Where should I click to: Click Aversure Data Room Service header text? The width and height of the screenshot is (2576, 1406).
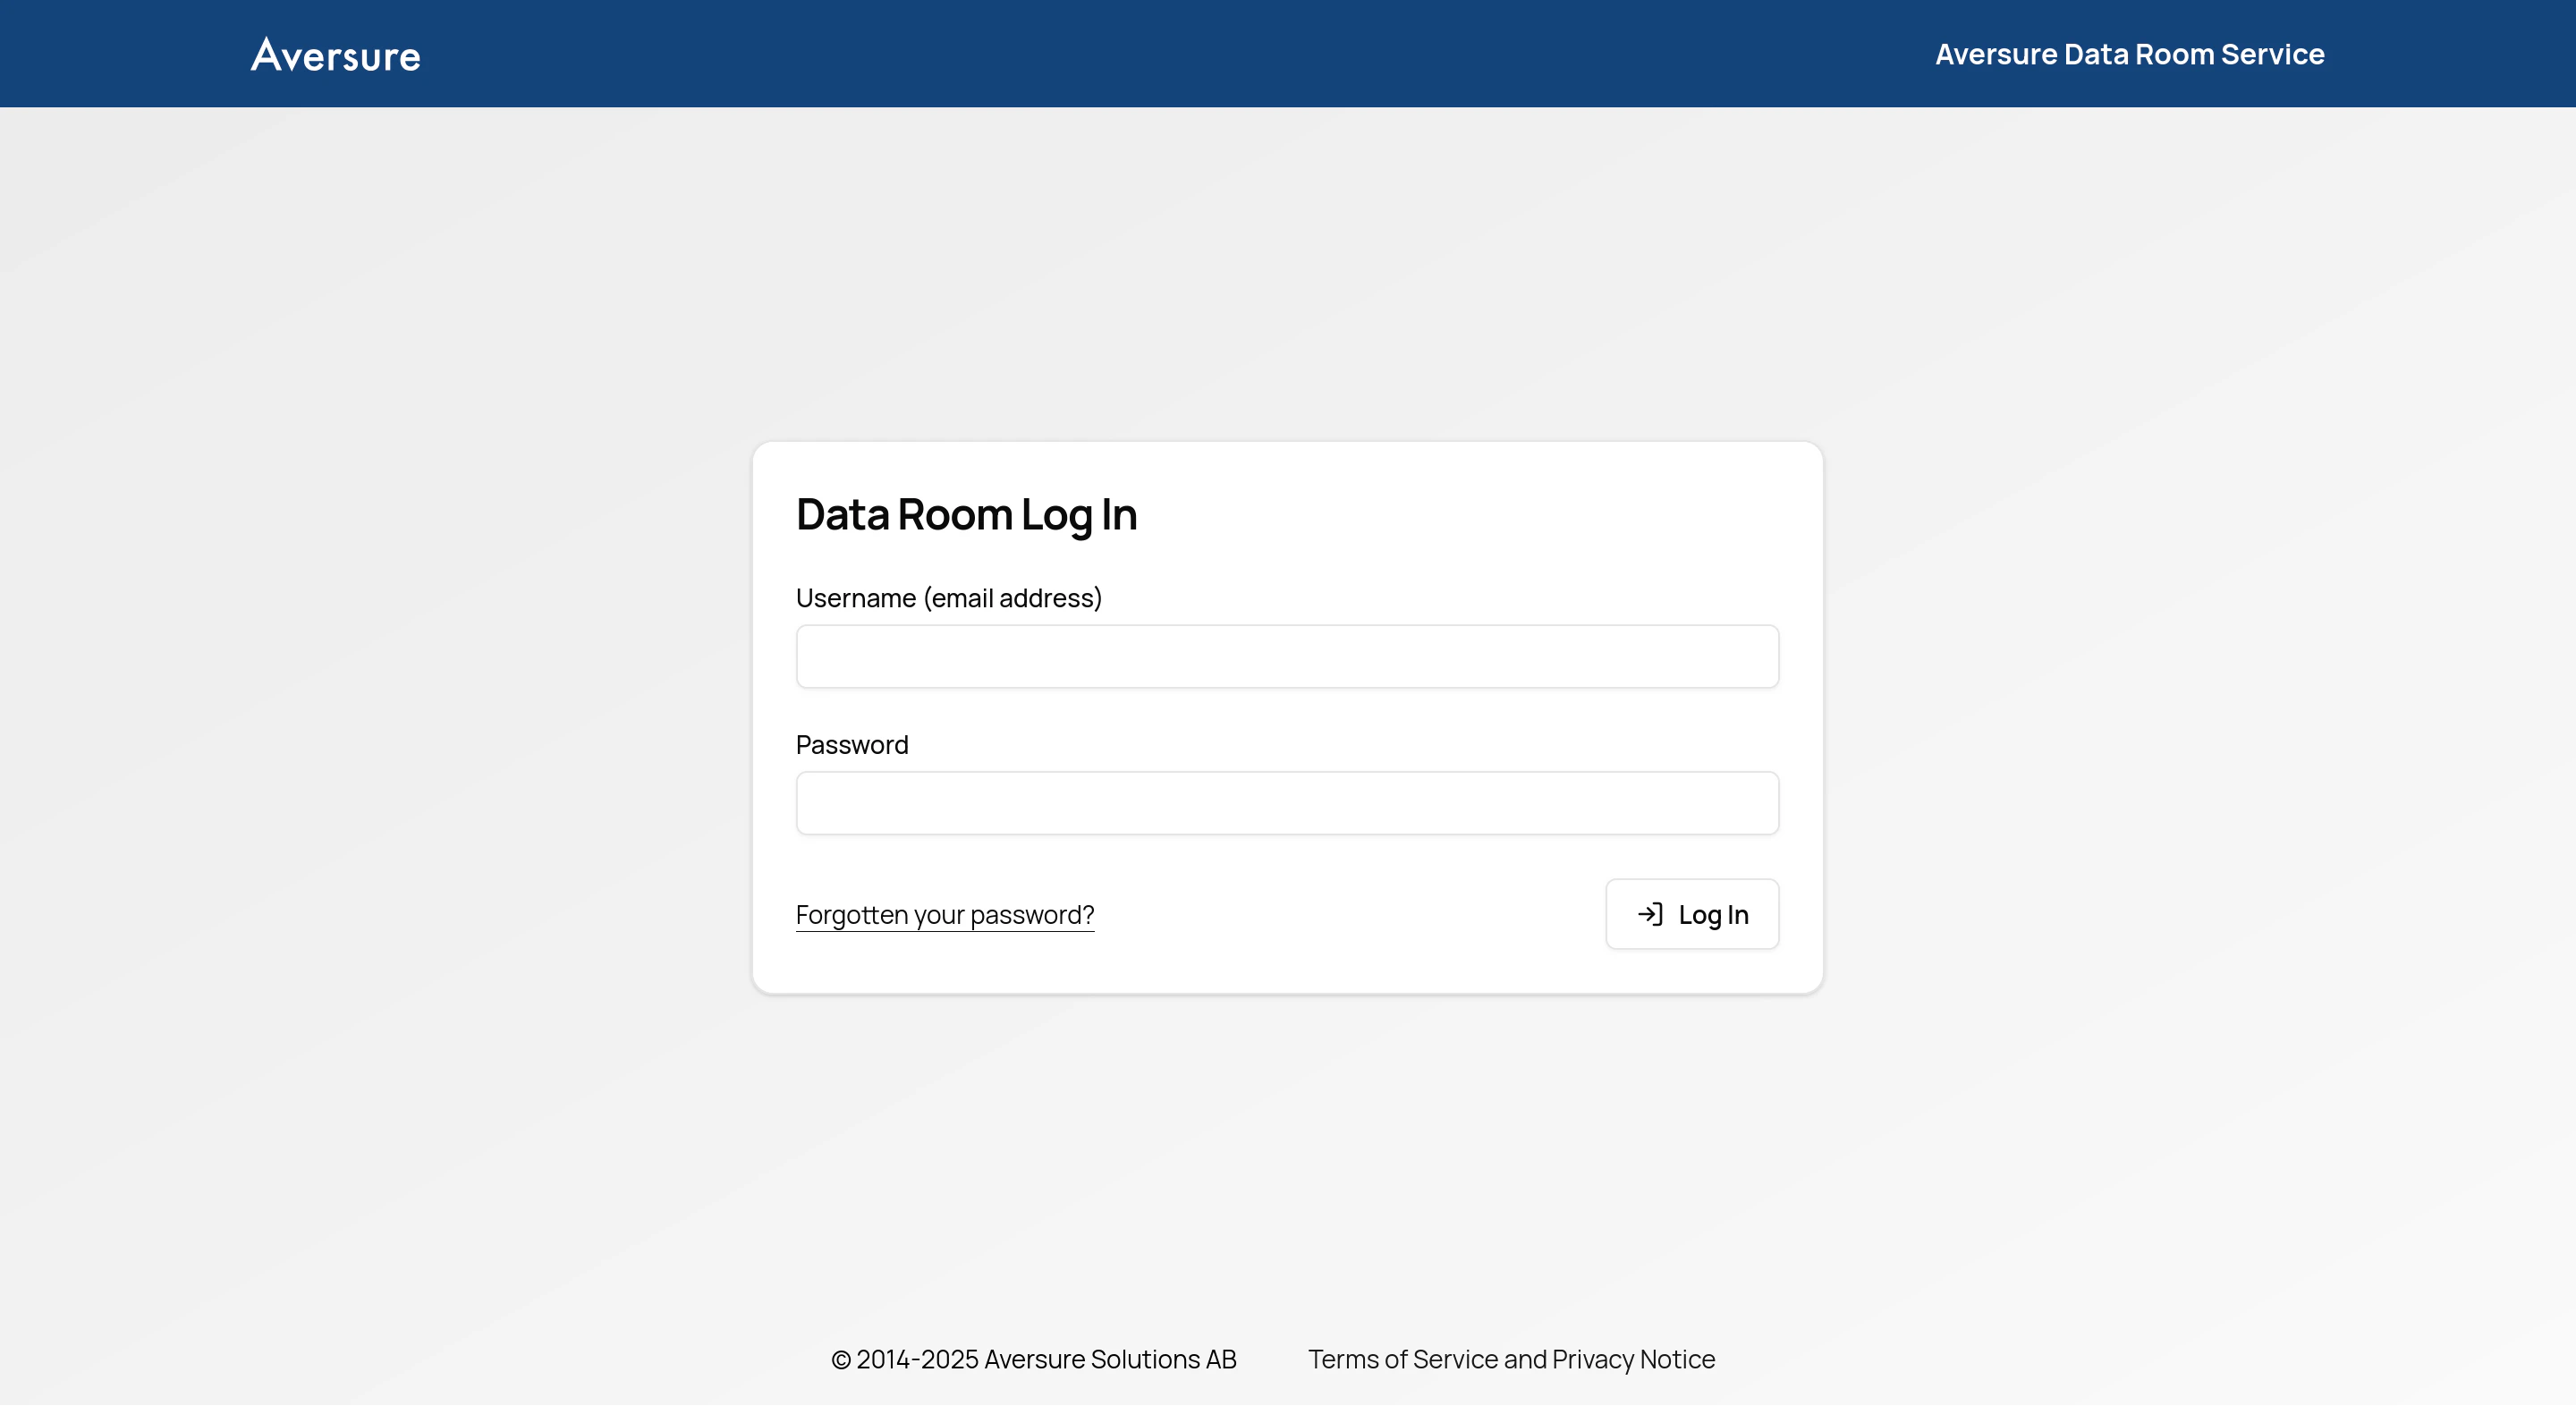(2128, 53)
